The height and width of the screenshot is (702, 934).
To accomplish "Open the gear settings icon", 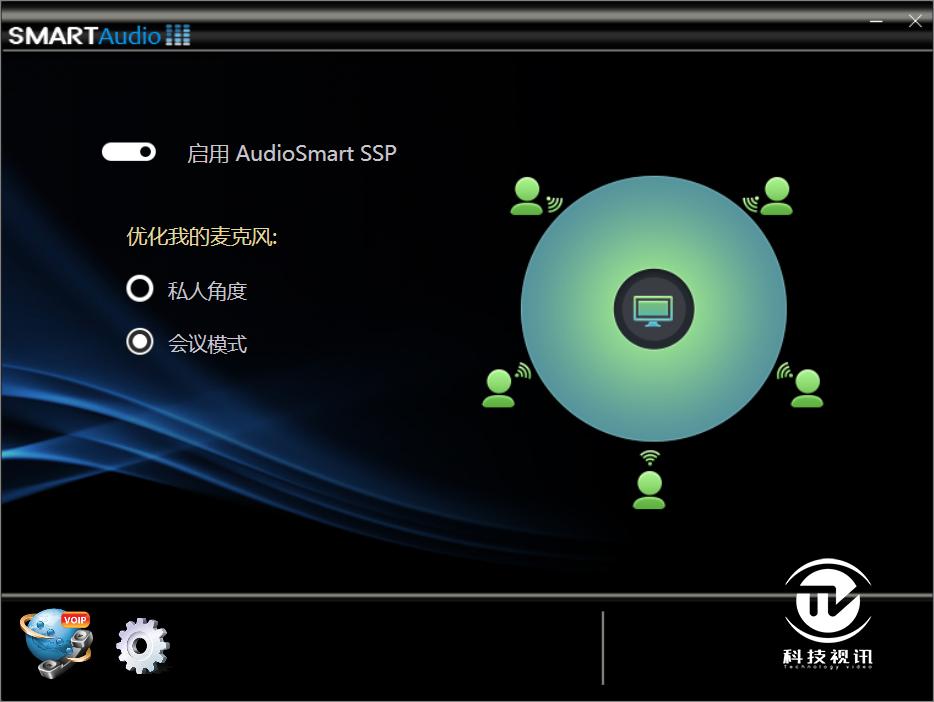I will coord(142,646).
